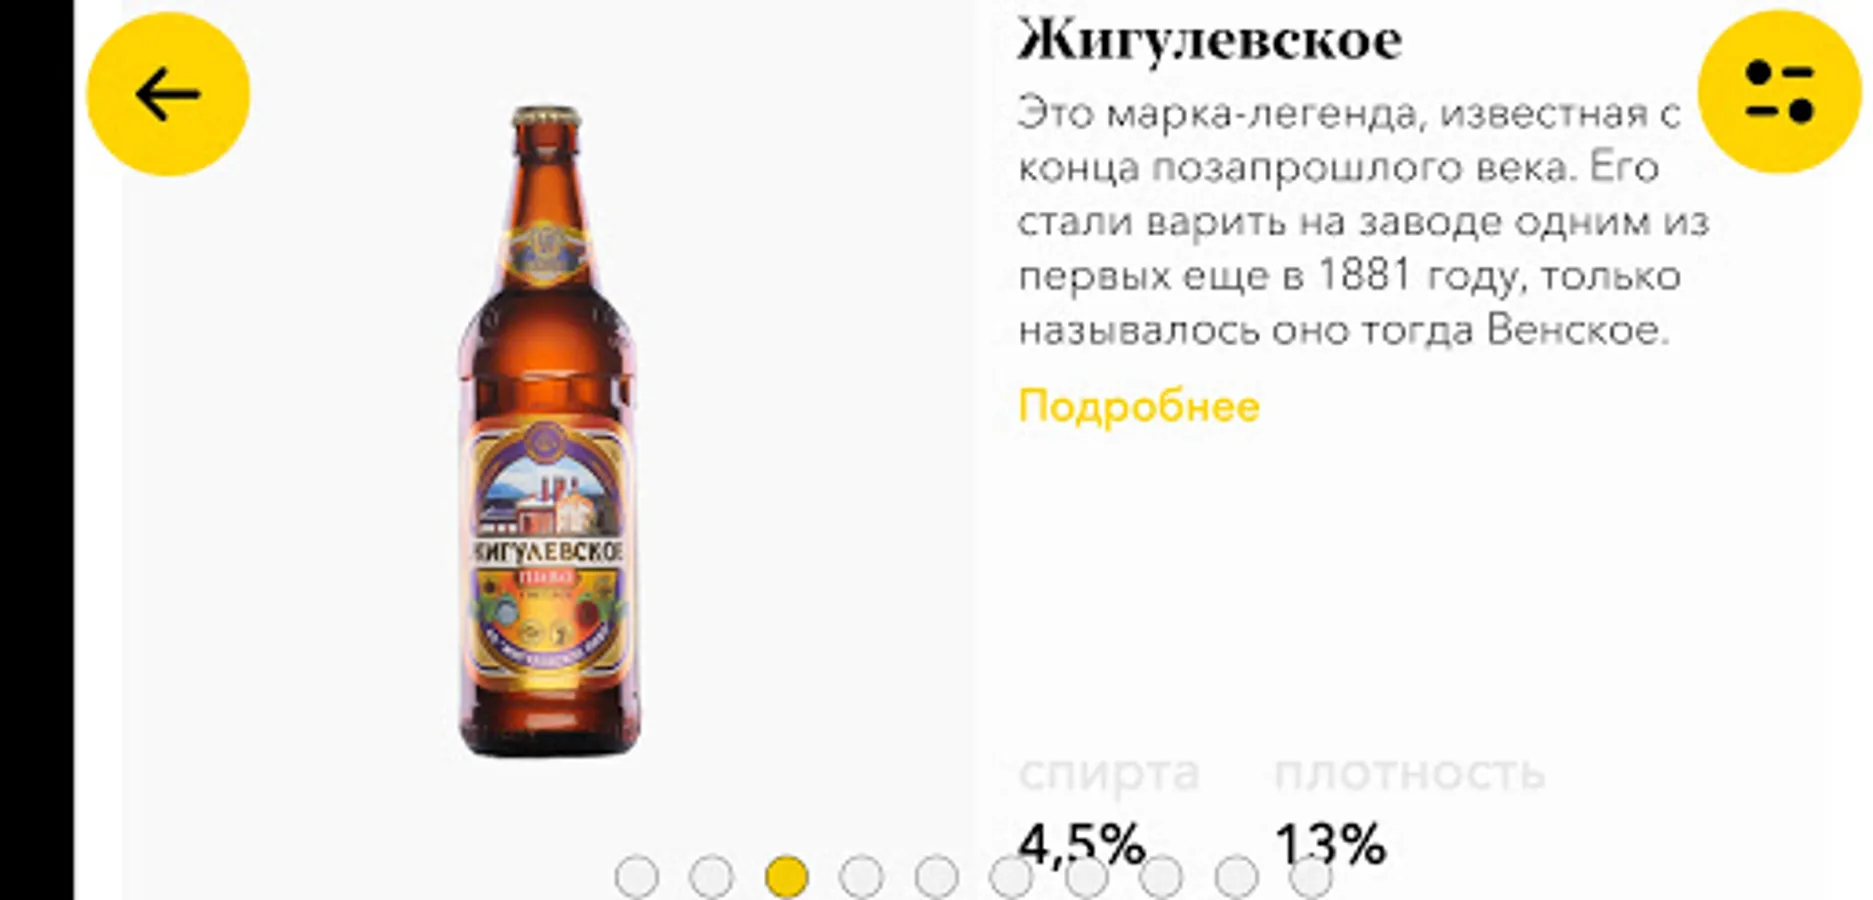Jump to the fifth pagination dot
This screenshot has height=900, width=1873.
click(x=936, y=877)
